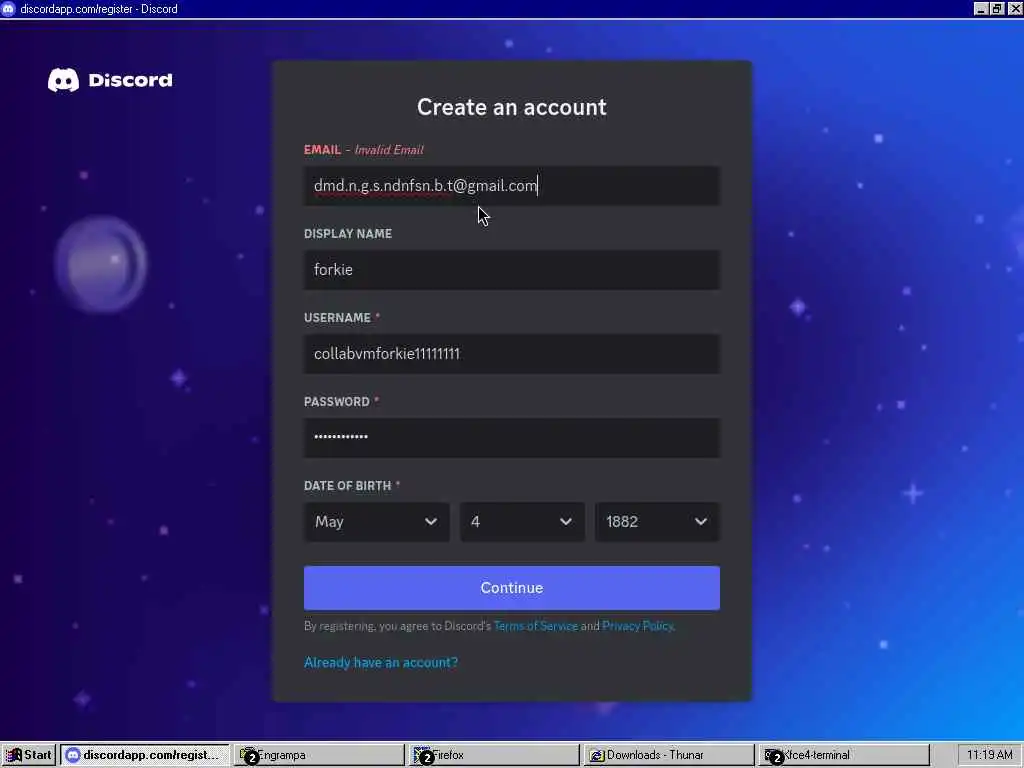Open the day dropdown showing 4

(x=522, y=522)
